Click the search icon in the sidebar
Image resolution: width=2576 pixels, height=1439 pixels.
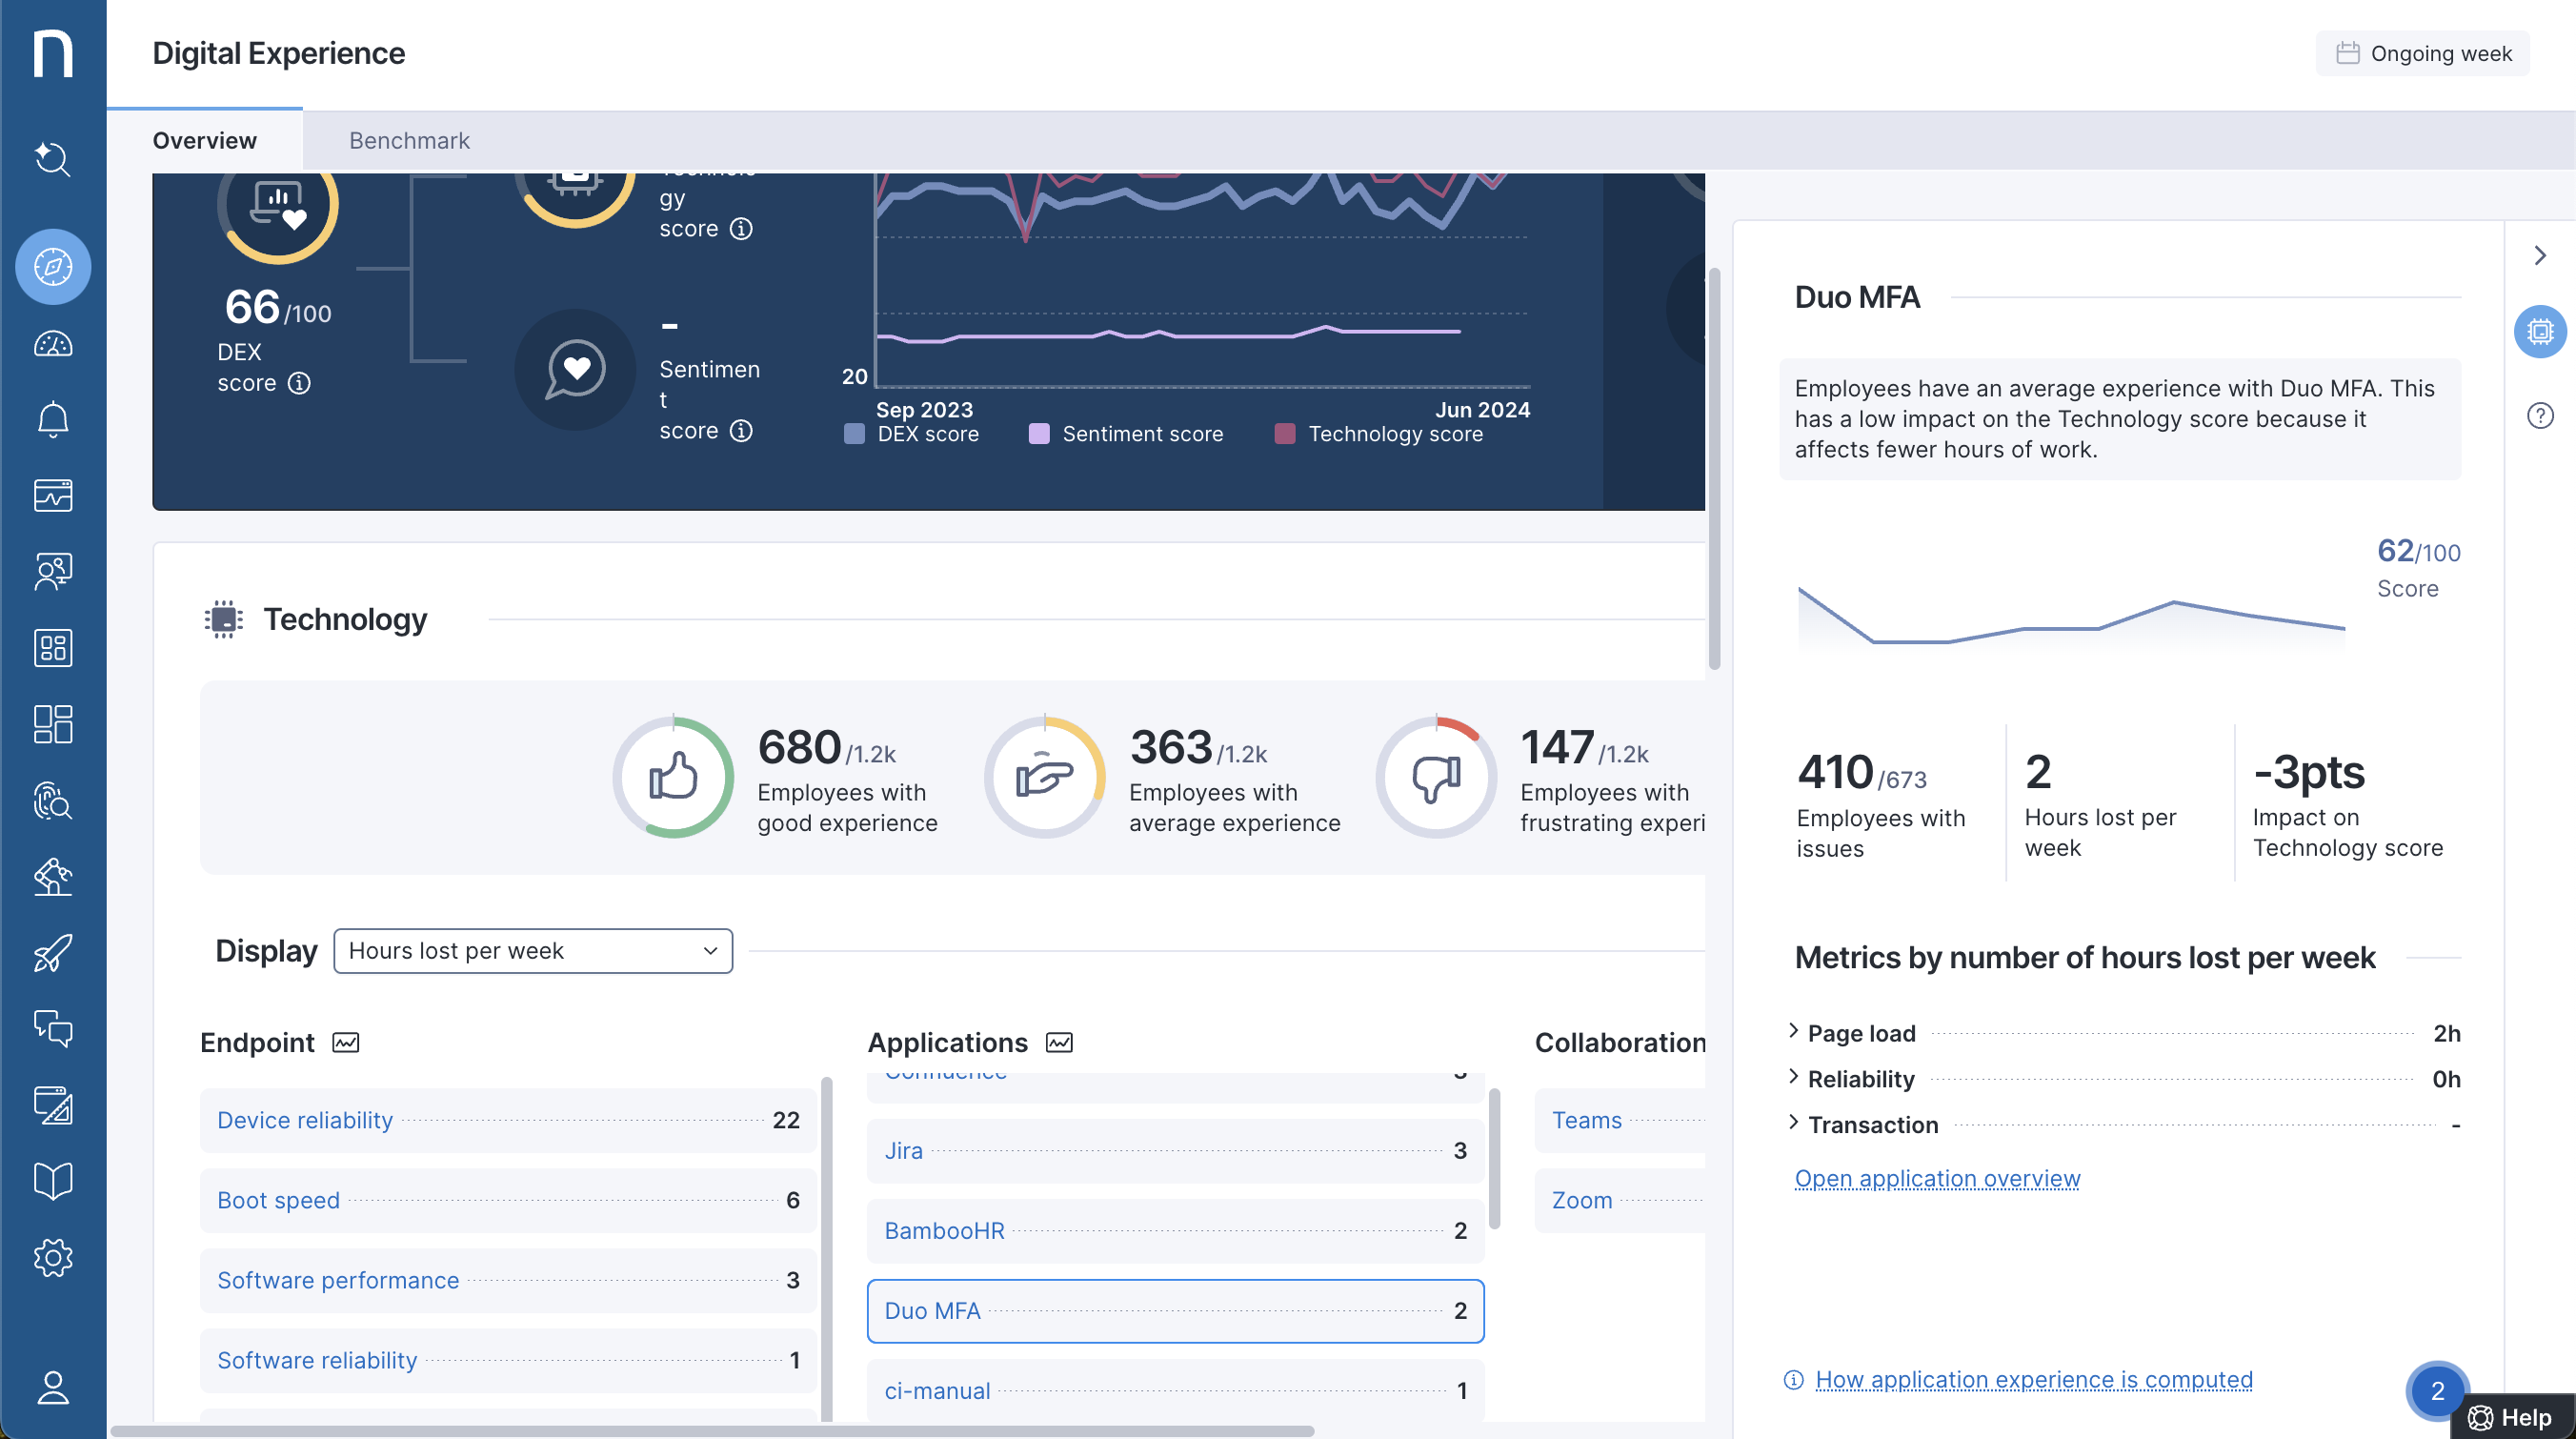pyautogui.click(x=52, y=159)
